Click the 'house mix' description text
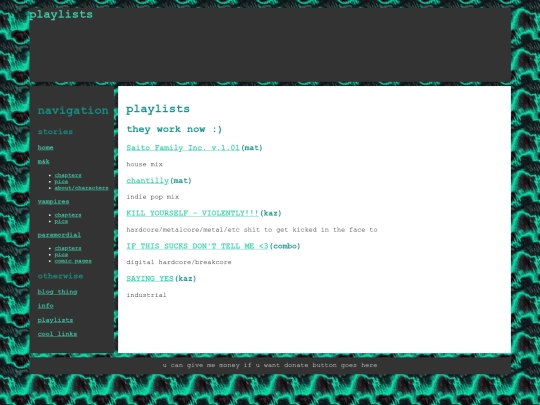Viewport: 540px width, 405px height. [144, 164]
